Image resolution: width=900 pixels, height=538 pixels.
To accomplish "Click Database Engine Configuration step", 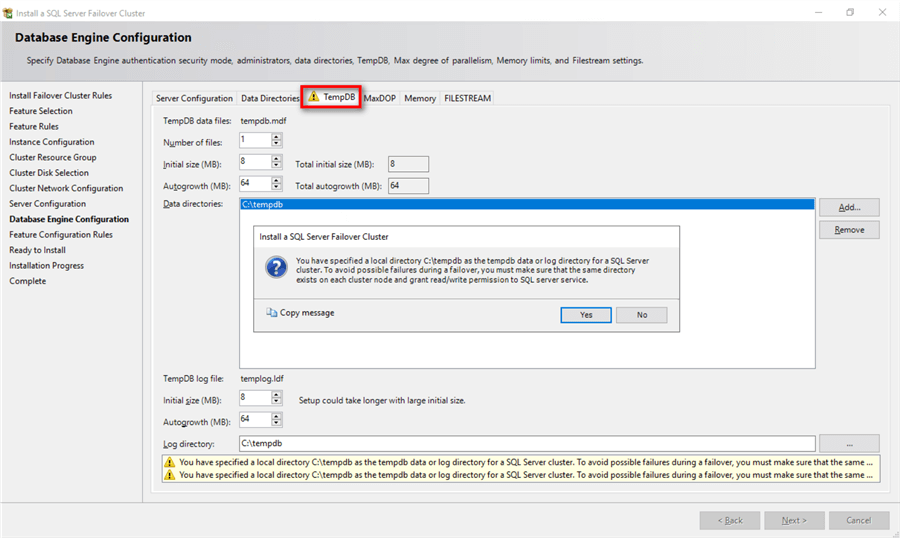I will [69, 219].
